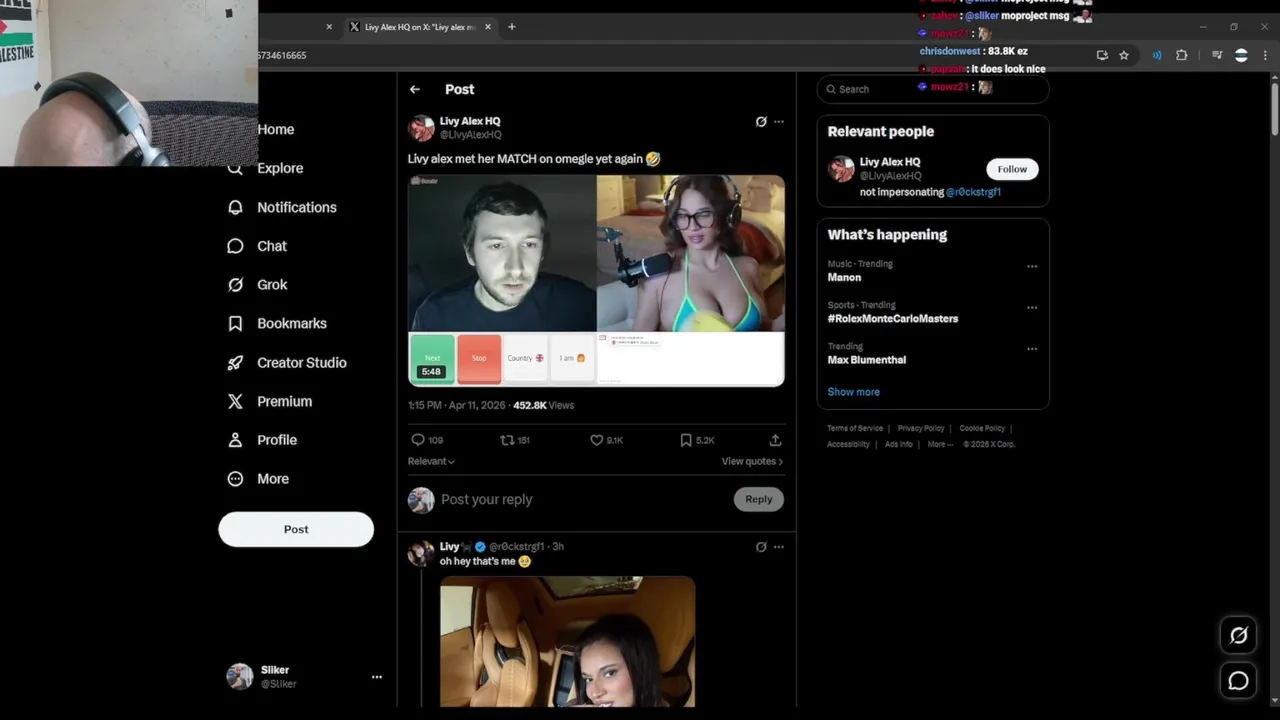Click the Grok sidebar icon
1280x720 pixels.
click(235, 285)
